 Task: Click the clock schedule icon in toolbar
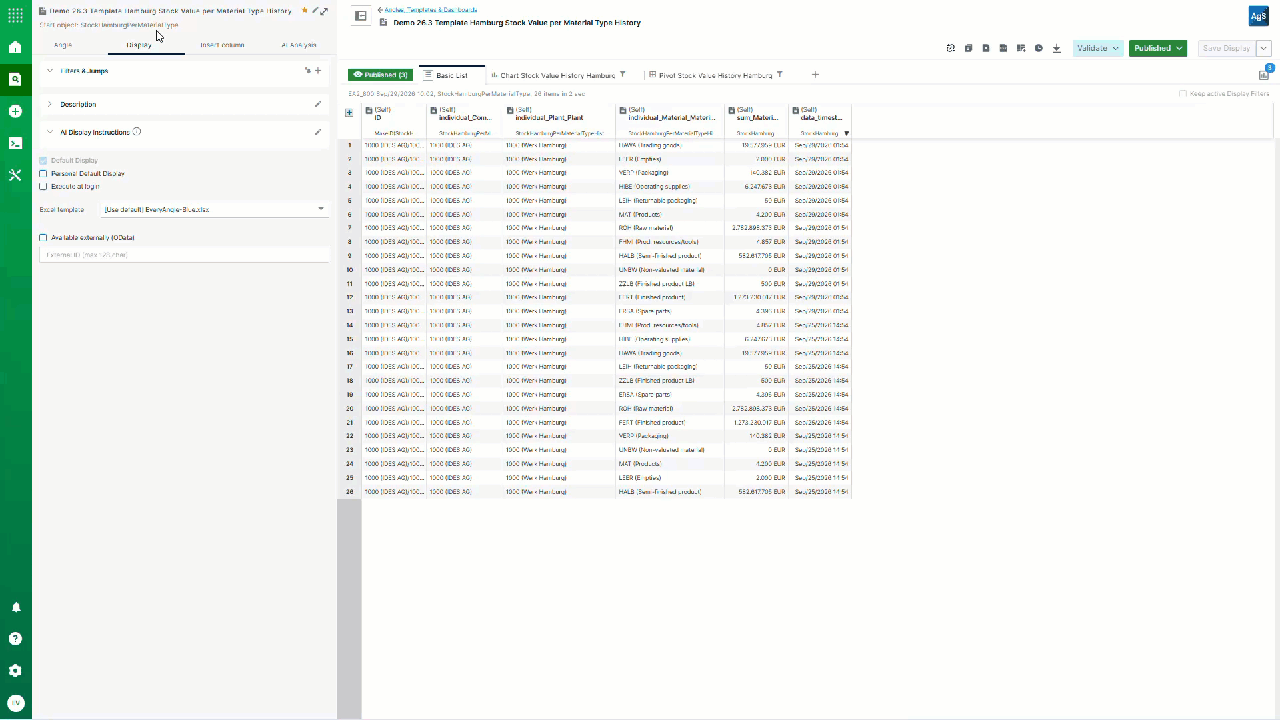(x=1039, y=48)
